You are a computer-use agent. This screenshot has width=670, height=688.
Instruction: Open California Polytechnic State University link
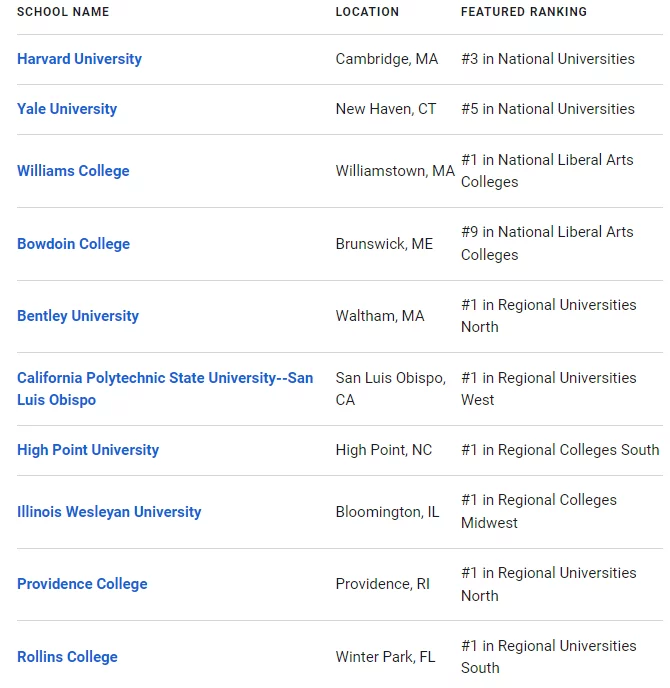coord(165,389)
